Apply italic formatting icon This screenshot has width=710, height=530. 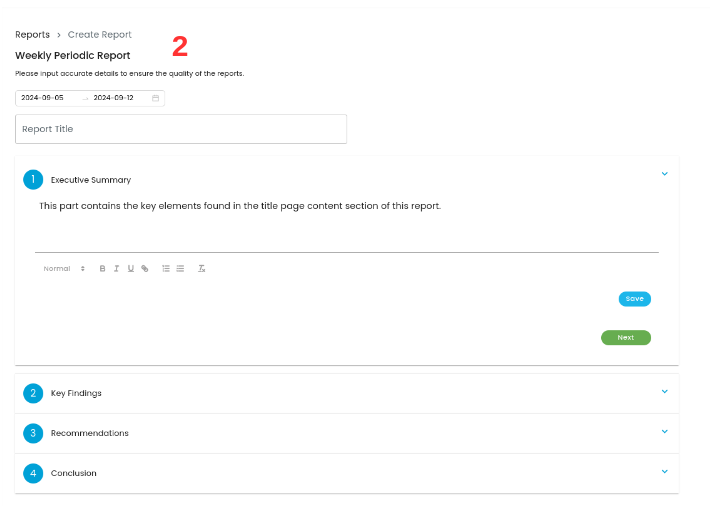coord(116,269)
